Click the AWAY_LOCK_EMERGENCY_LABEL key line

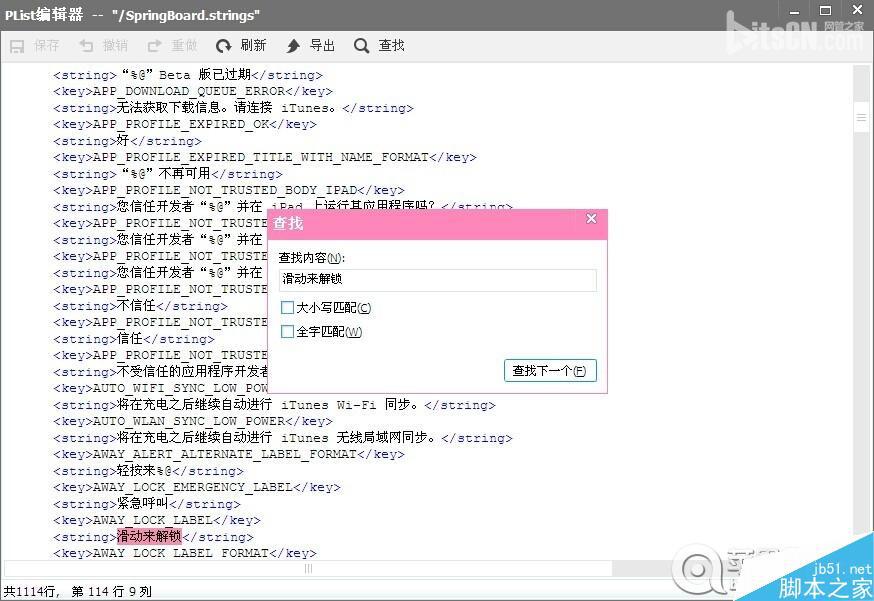pyautogui.click(x=197, y=487)
